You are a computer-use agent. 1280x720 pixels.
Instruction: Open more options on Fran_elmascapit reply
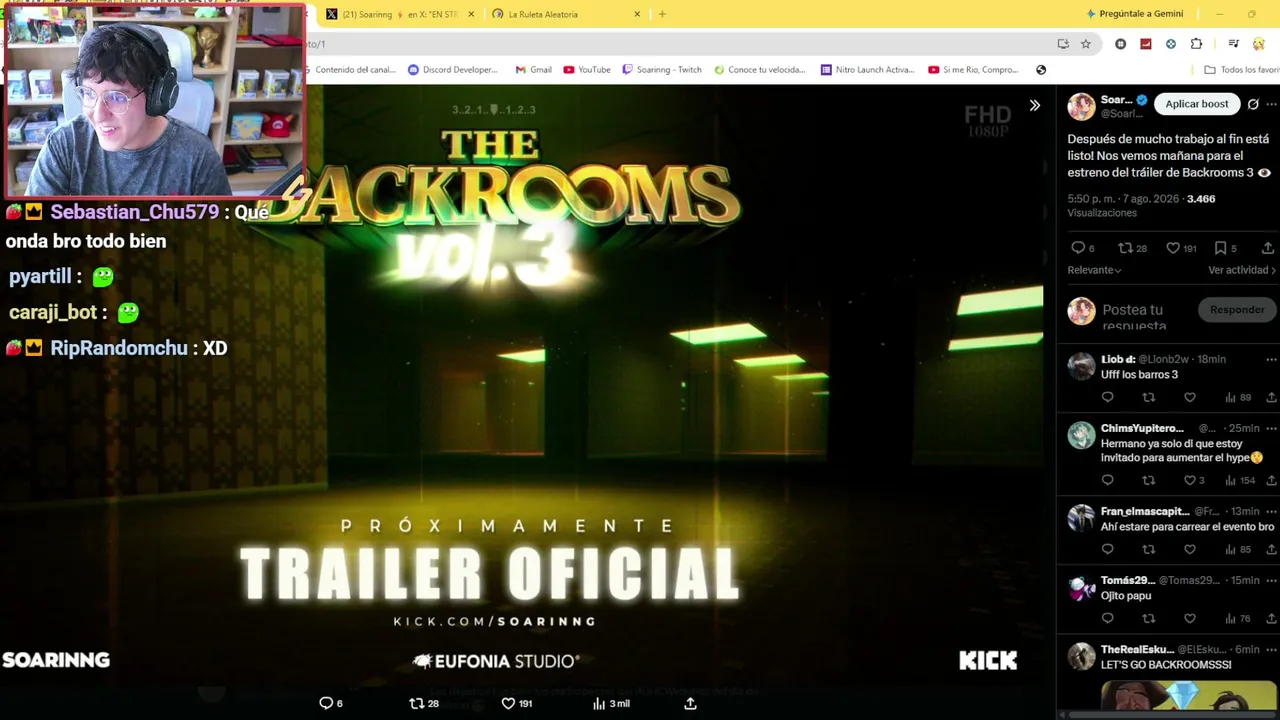tap(1271, 511)
